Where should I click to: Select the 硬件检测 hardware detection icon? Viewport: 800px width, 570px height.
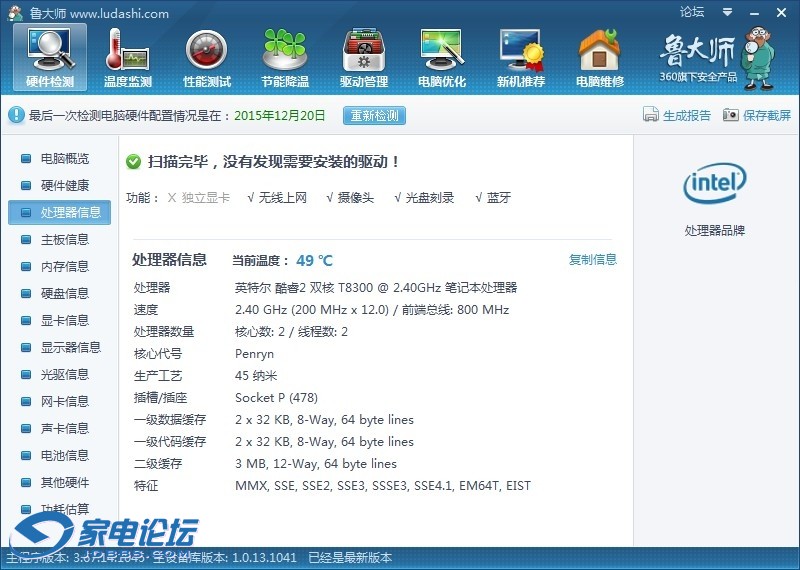[x=49, y=56]
